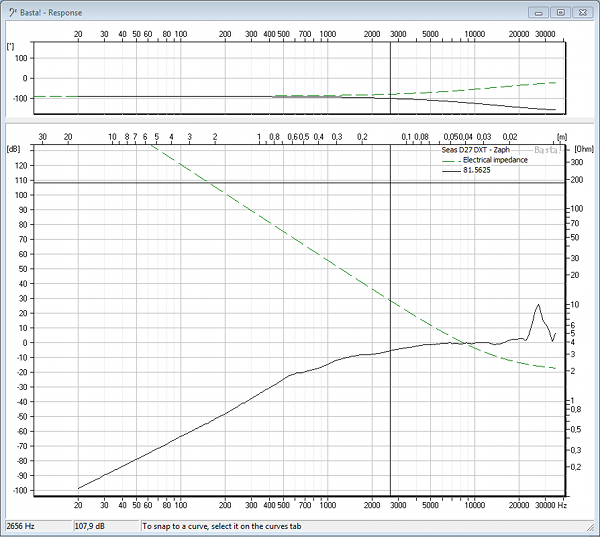The height and width of the screenshot is (537, 600).
Task: Maximize the Basta! Response window
Action: click(561, 12)
